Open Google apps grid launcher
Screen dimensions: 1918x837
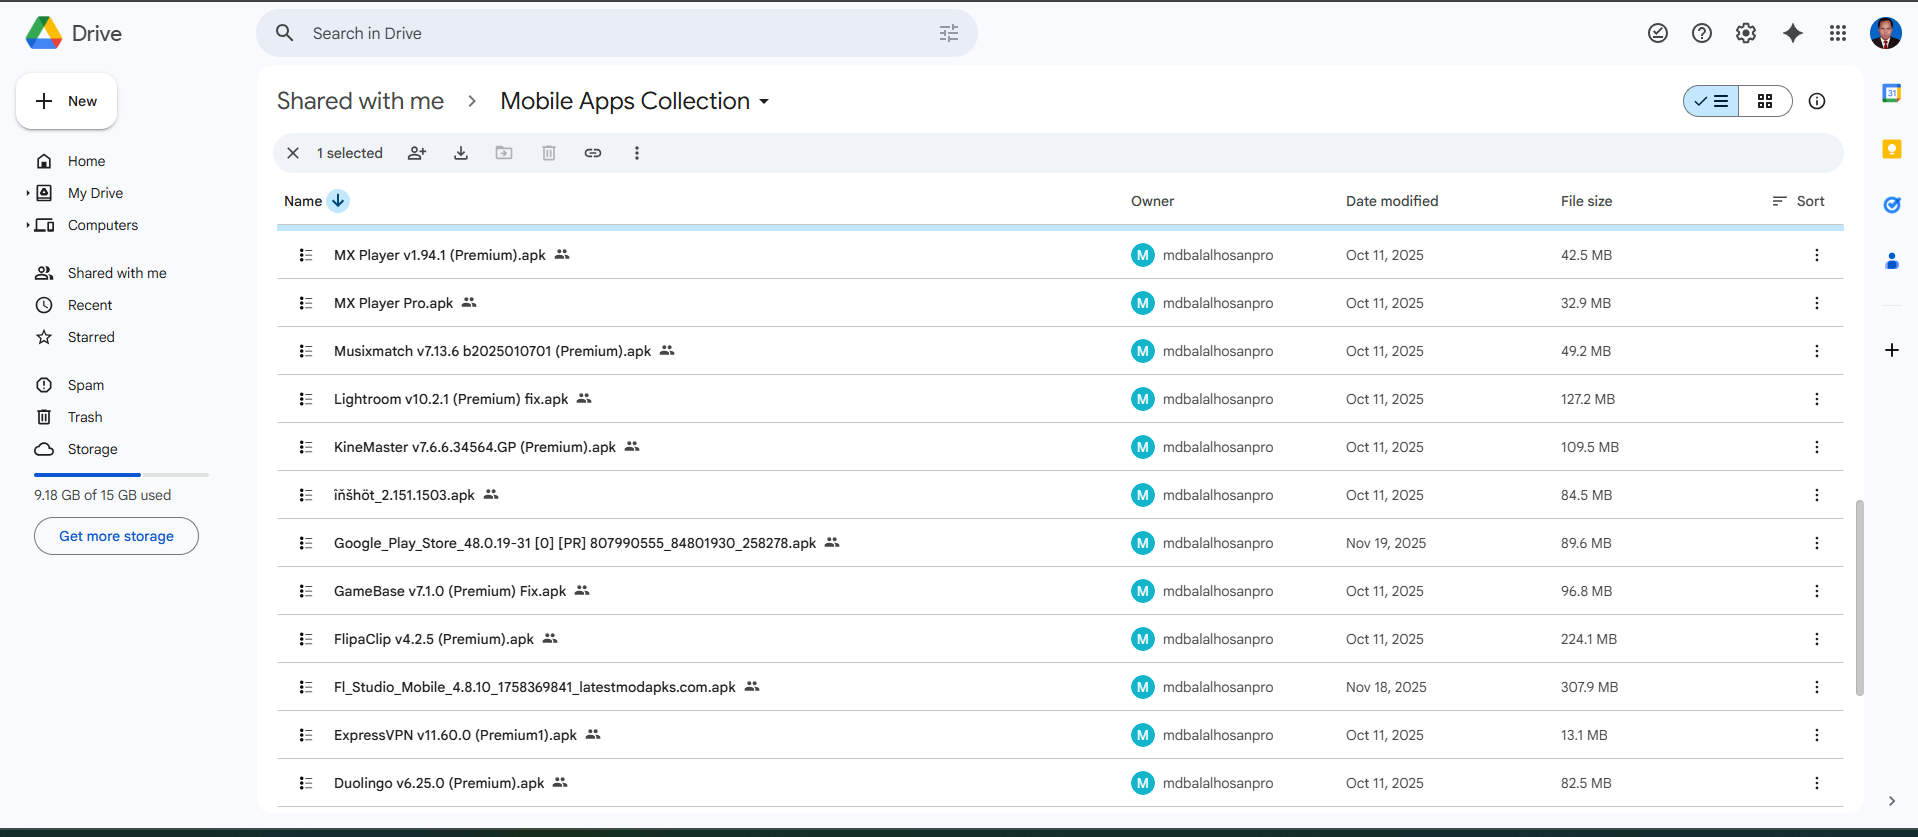click(x=1838, y=33)
